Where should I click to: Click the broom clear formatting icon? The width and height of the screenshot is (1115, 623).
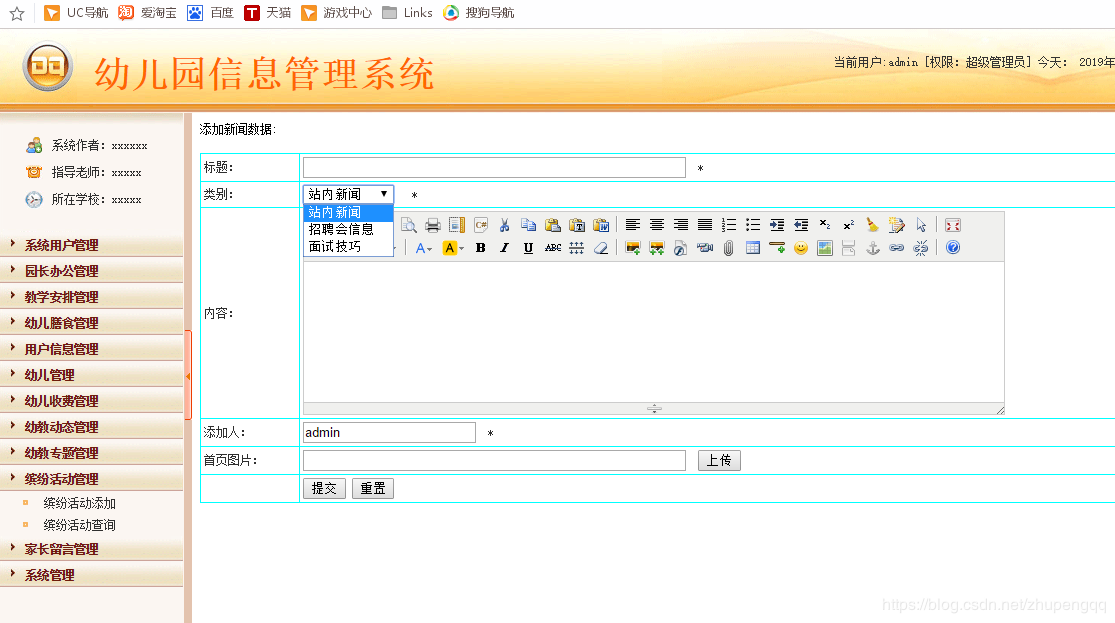click(873, 225)
